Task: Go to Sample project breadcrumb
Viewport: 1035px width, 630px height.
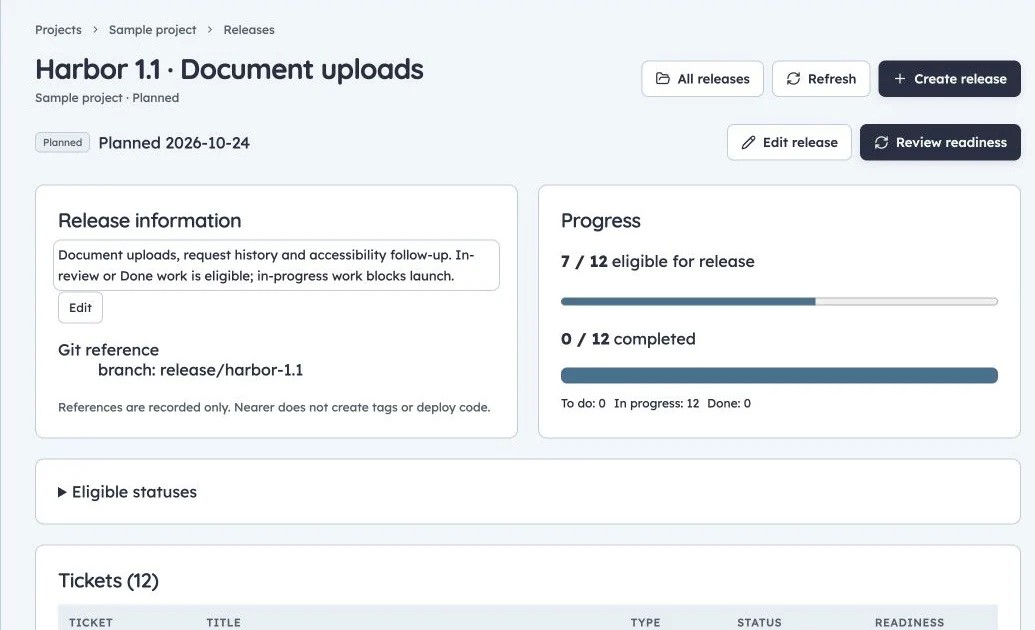Action: [152, 30]
